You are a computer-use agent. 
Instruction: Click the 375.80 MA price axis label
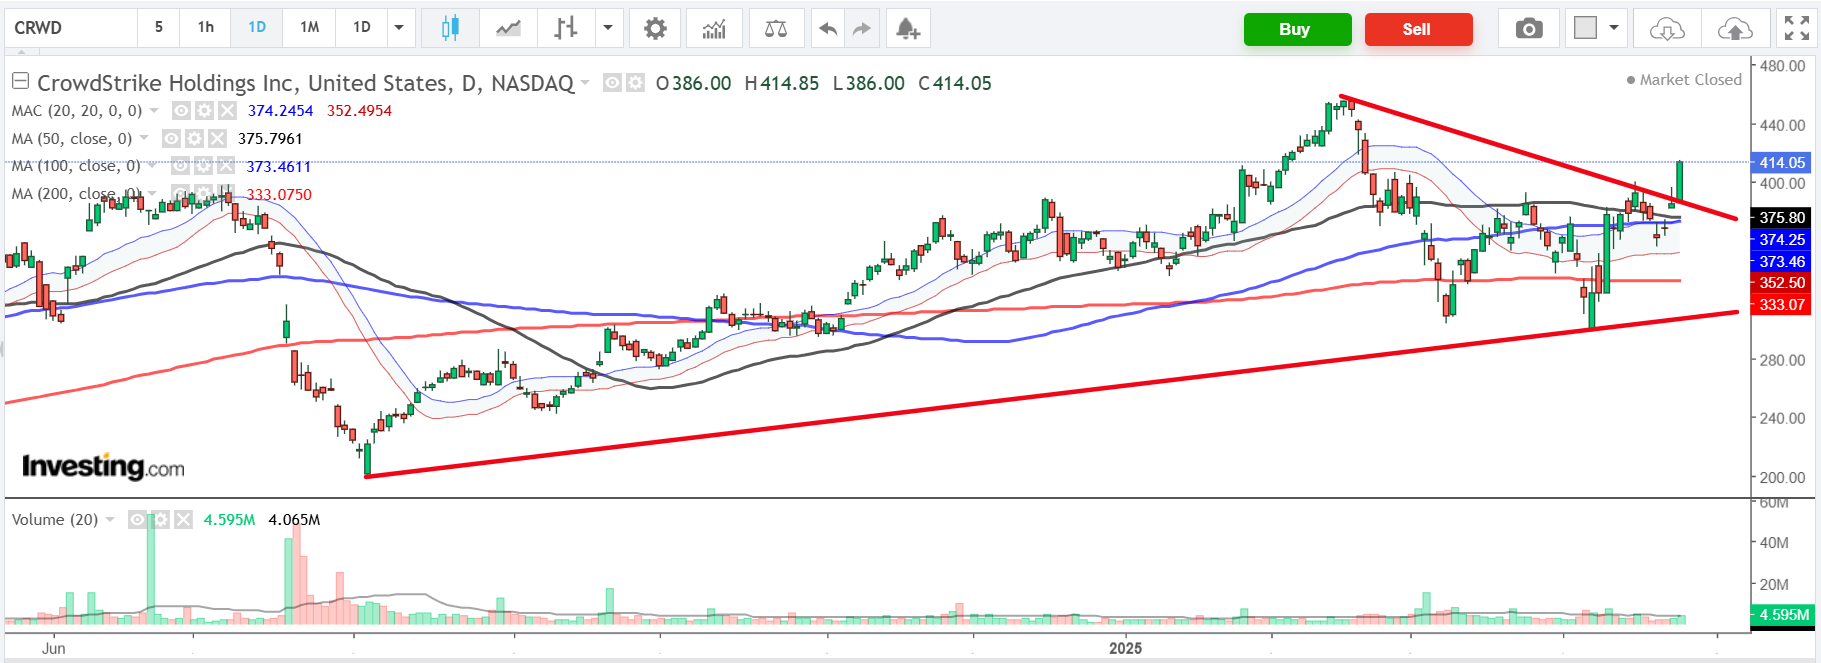(x=1781, y=217)
